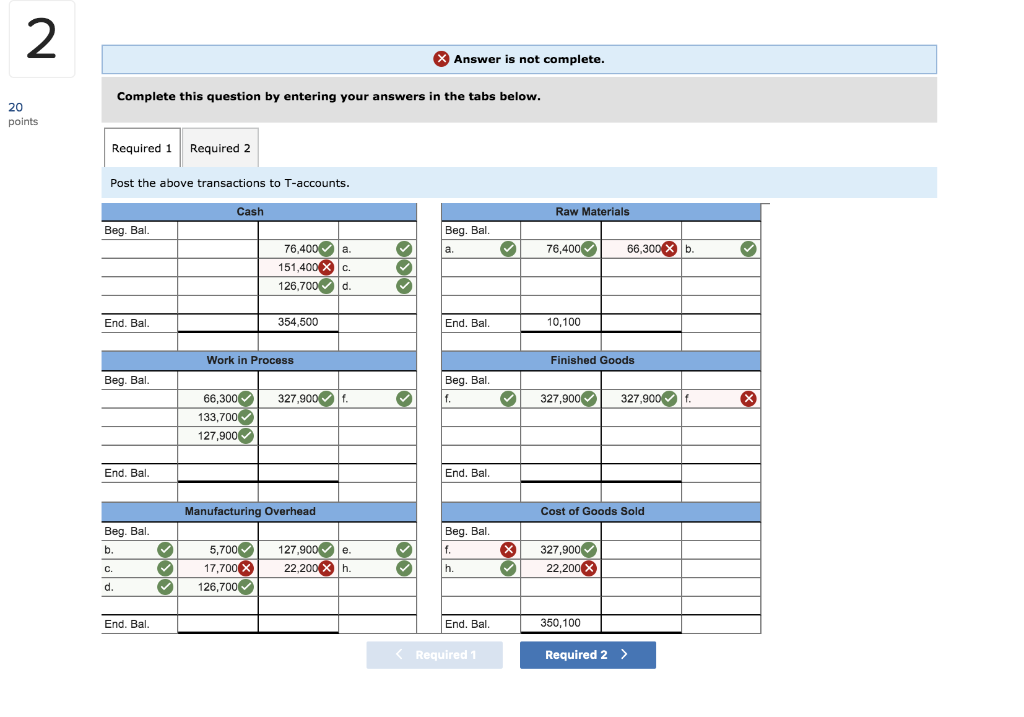The height and width of the screenshot is (717, 1024).
Task: Click red X next to 151,400 in Cash
Action: (x=327, y=268)
